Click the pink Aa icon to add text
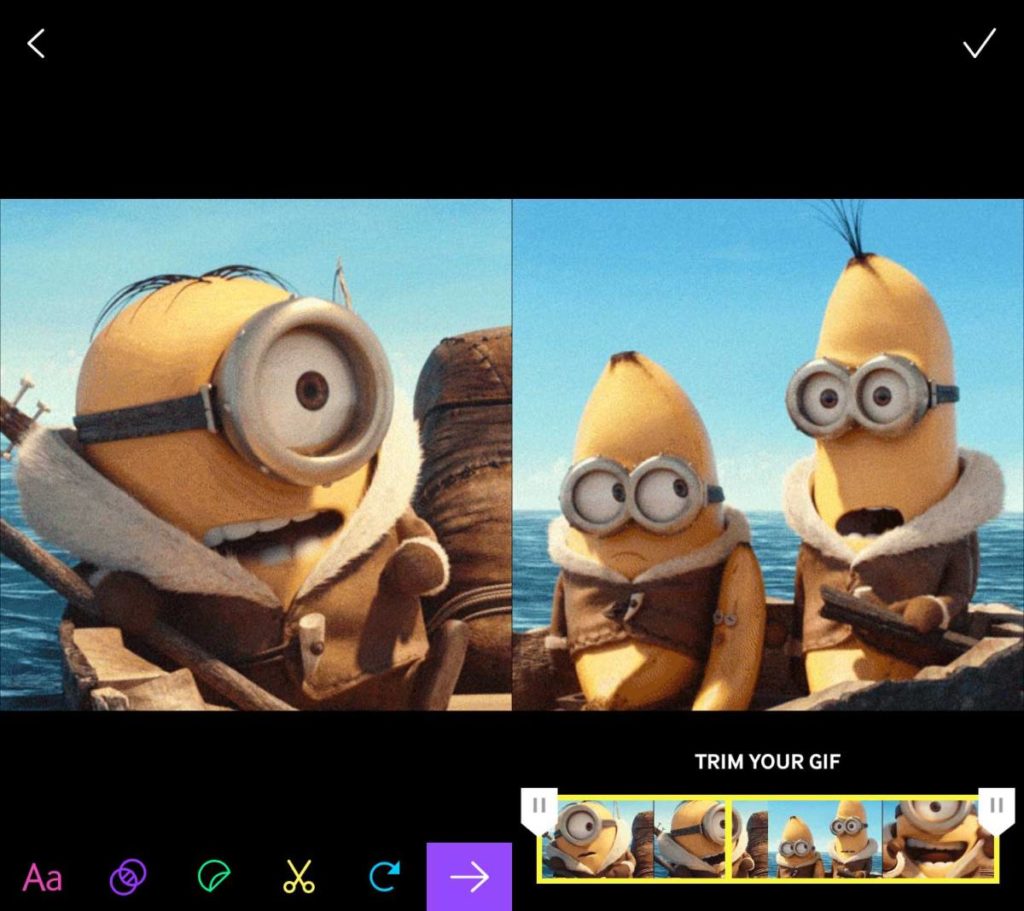The height and width of the screenshot is (911, 1024). click(x=42, y=876)
